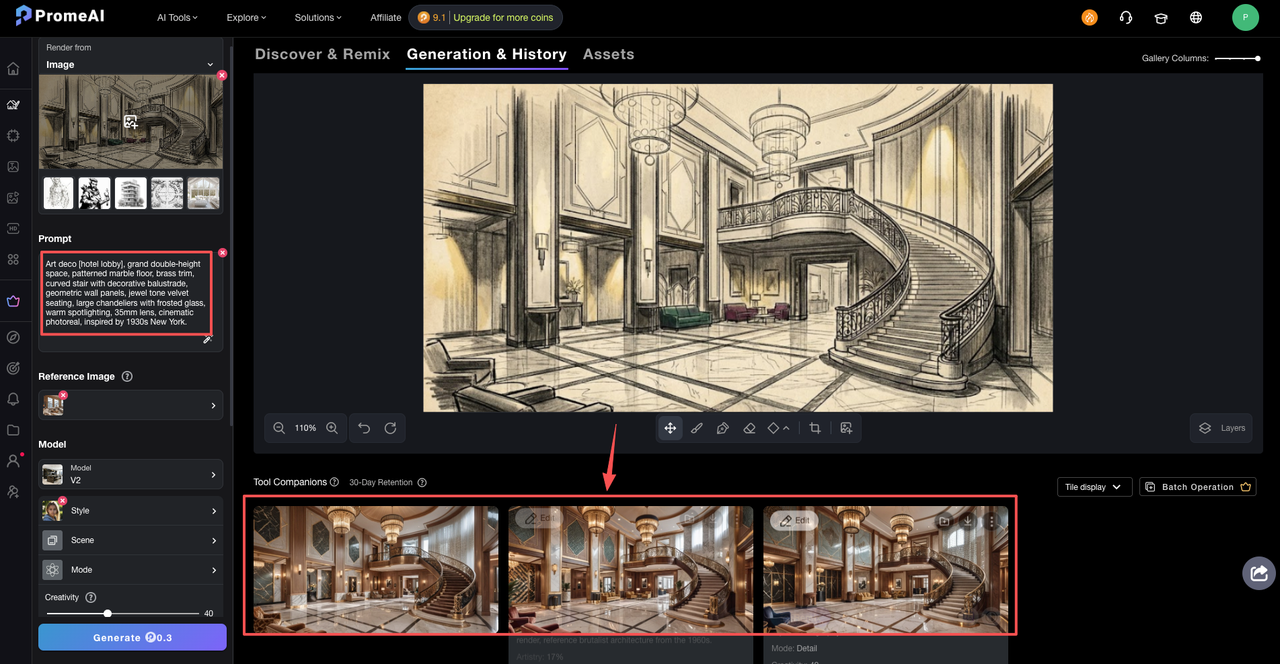Image resolution: width=1280 pixels, height=664 pixels.
Task: Open the Model V2 selection panel
Action: (x=130, y=473)
